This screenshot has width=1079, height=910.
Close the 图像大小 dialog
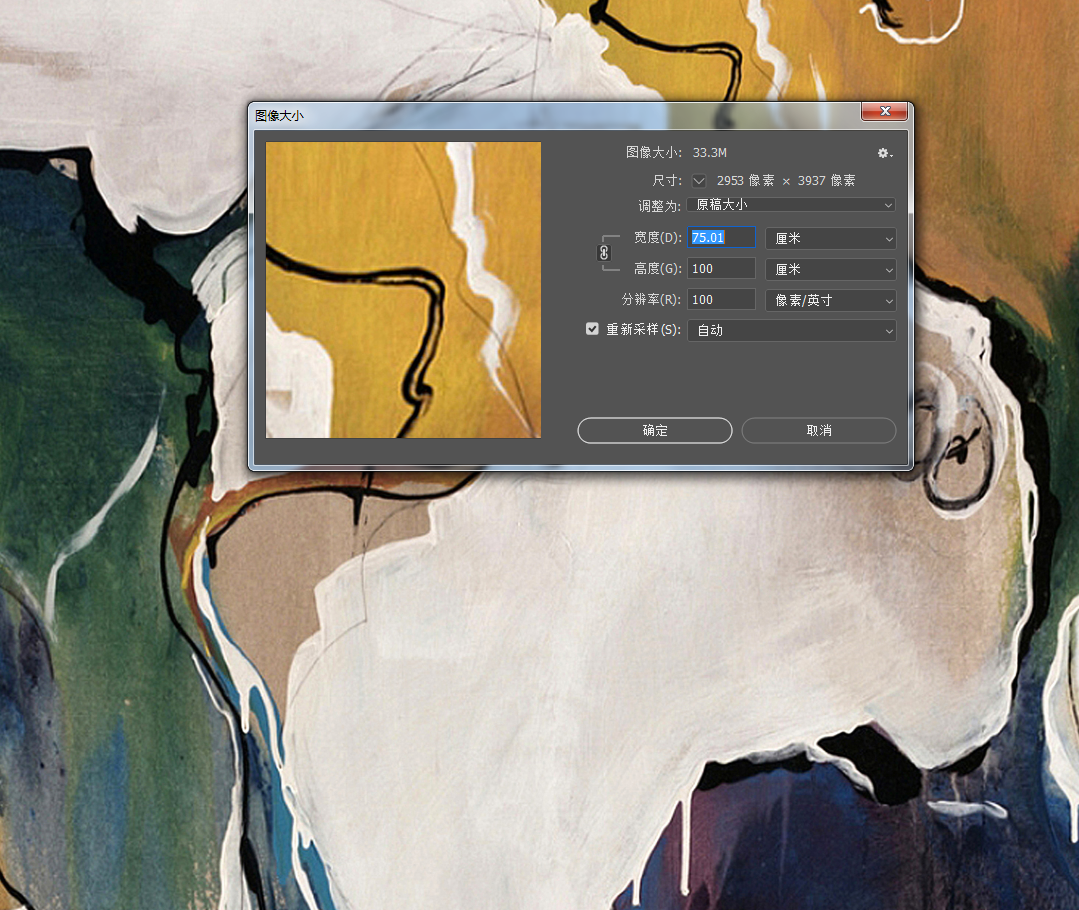click(x=885, y=112)
